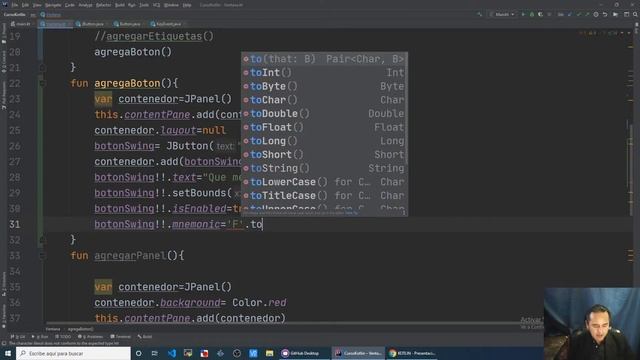Click the Debug bug icon
The image size is (640, 360).
tap(532, 14)
